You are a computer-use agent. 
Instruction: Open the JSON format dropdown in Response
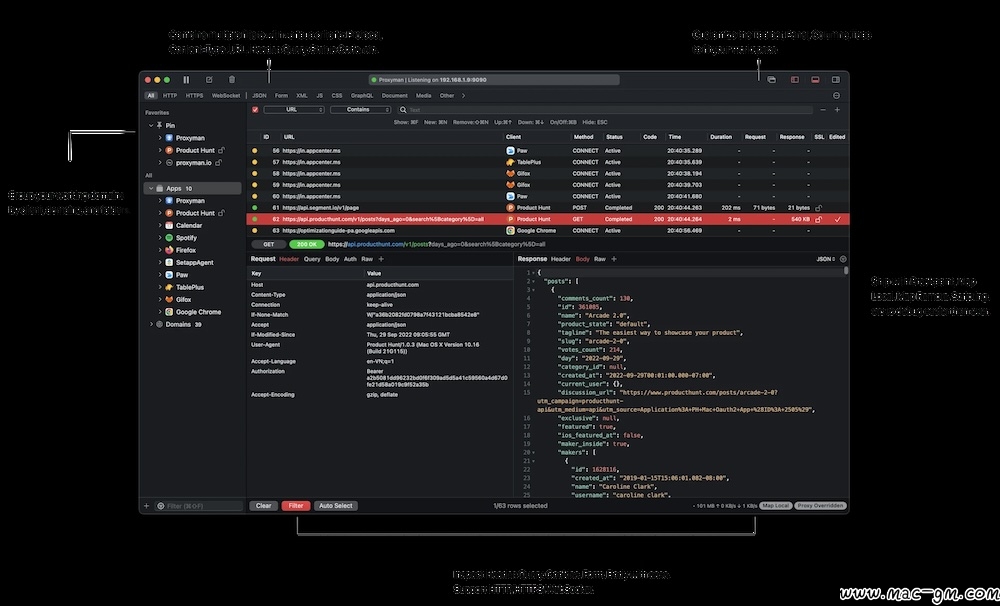click(825, 259)
